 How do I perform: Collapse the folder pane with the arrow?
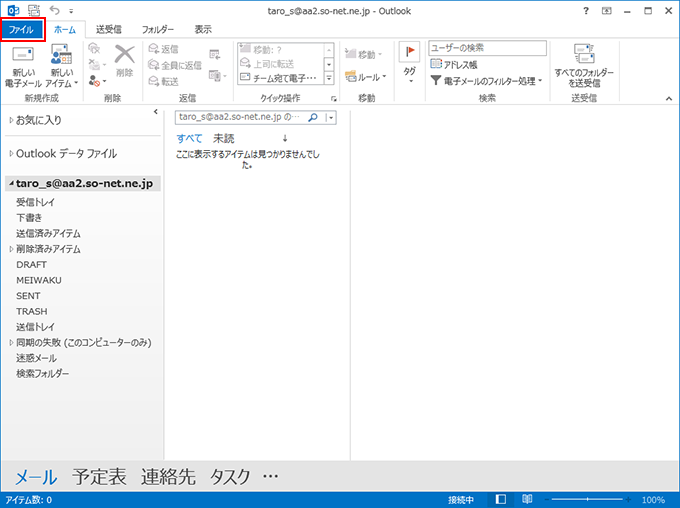(155, 112)
